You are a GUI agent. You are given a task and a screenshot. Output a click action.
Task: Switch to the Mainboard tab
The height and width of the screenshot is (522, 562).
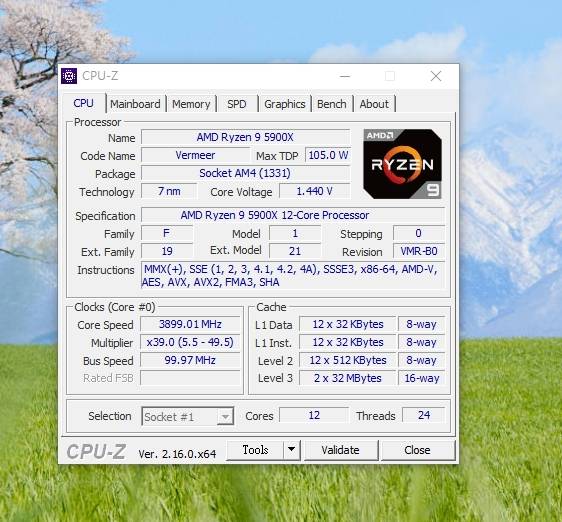(135, 104)
